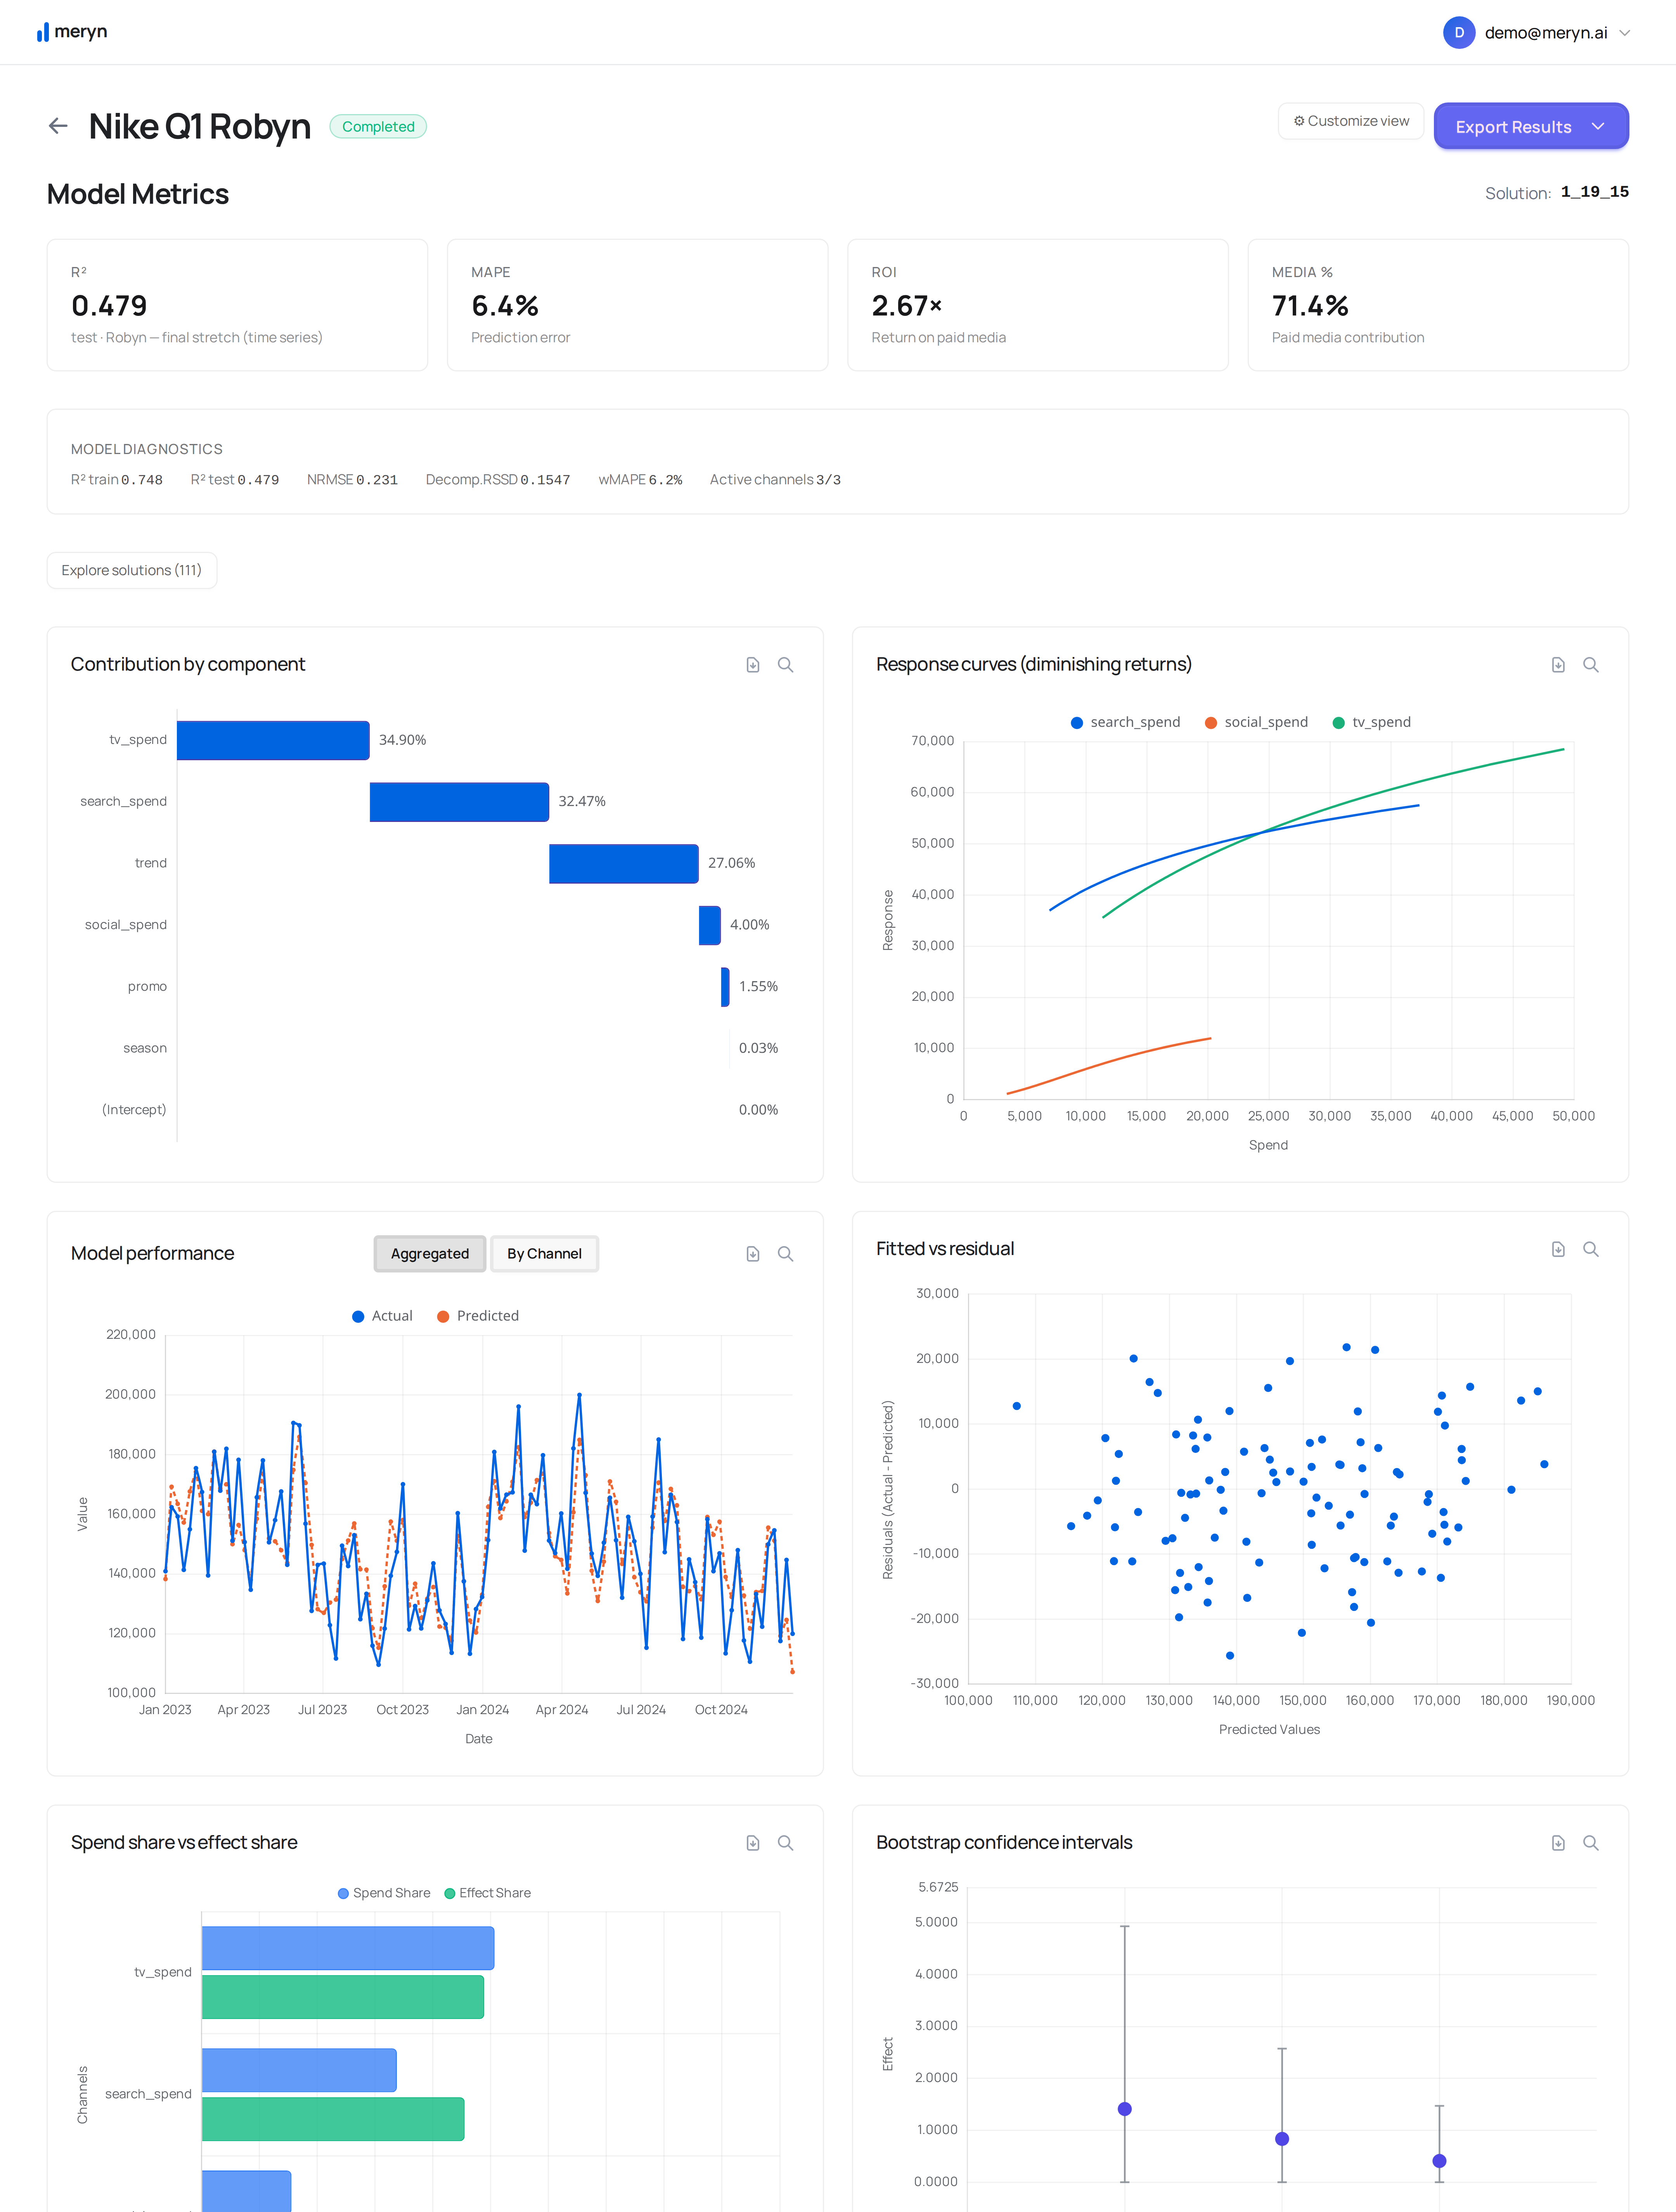The width and height of the screenshot is (1676, 2212).
Task: Click the second bootstrap interval point
Action: [1282, 2139]
